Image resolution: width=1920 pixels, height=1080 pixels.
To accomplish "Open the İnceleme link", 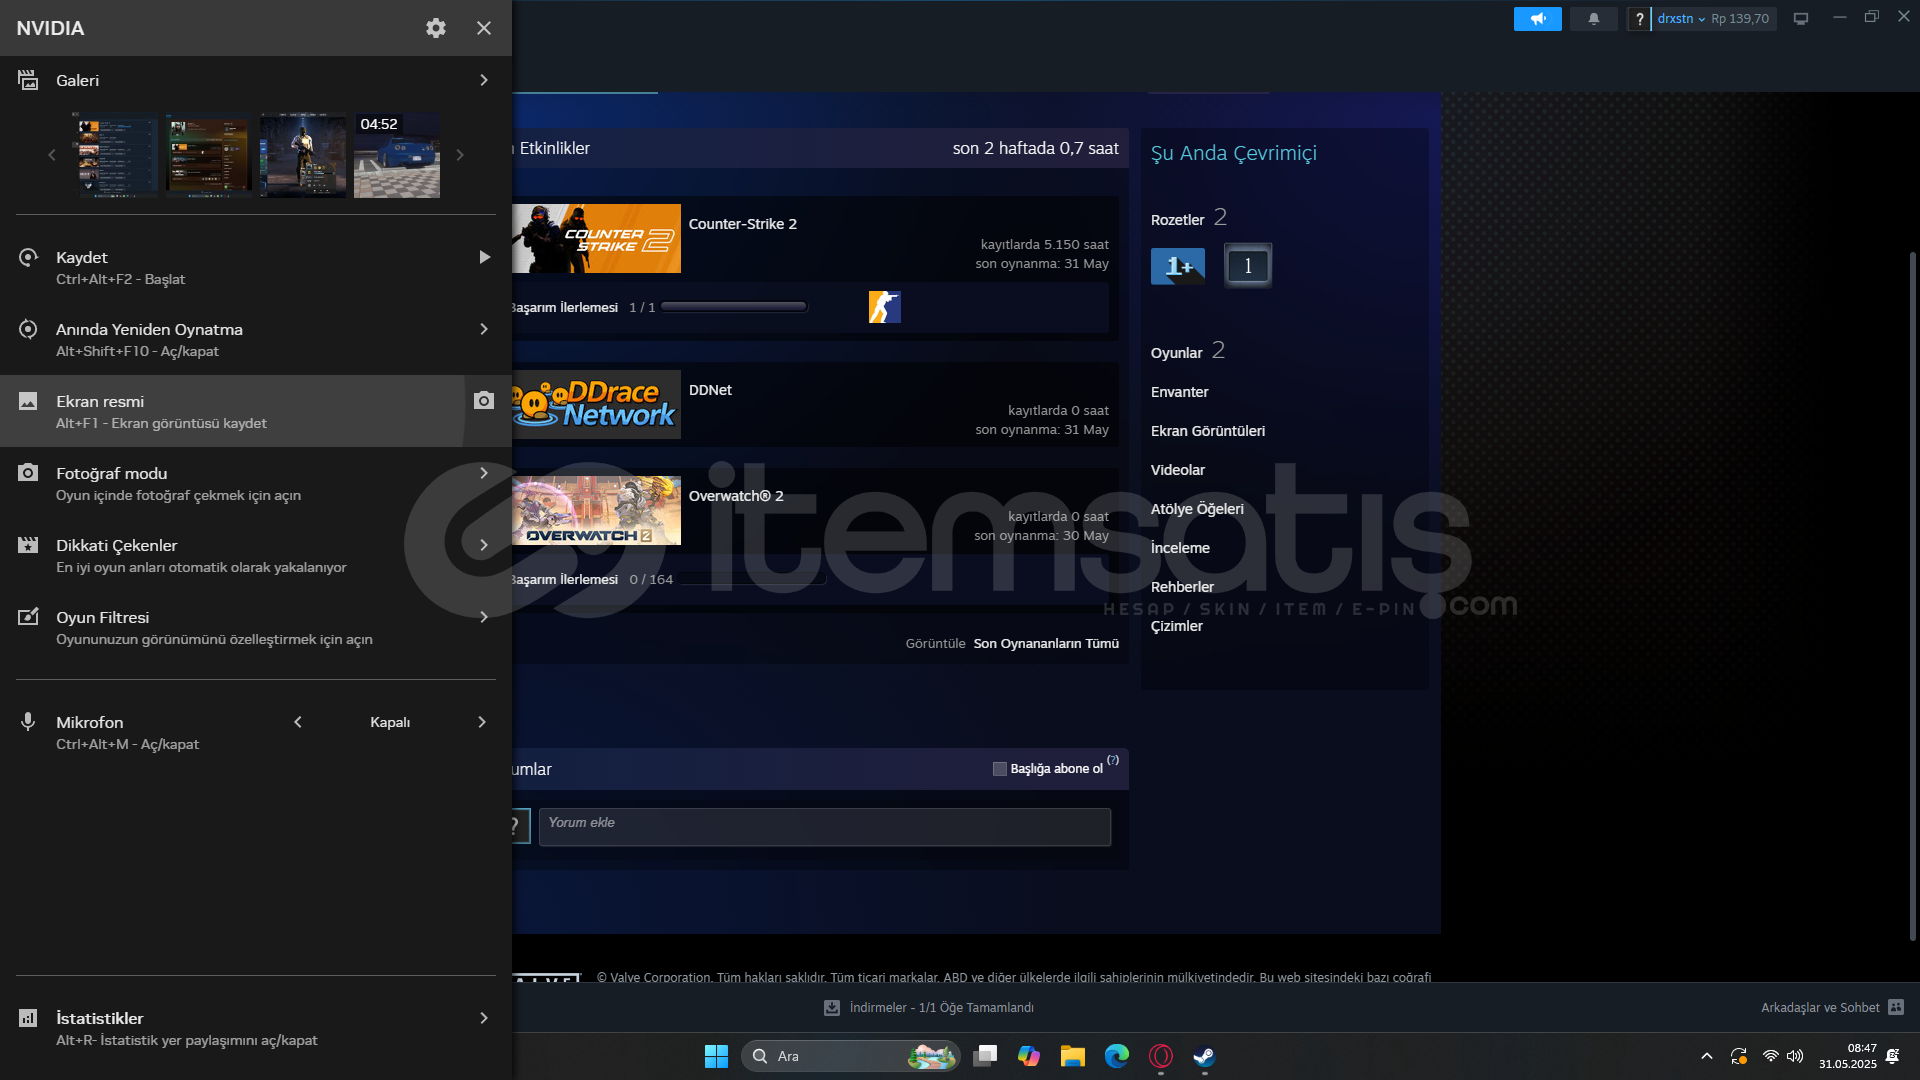I will (1180, 548).
